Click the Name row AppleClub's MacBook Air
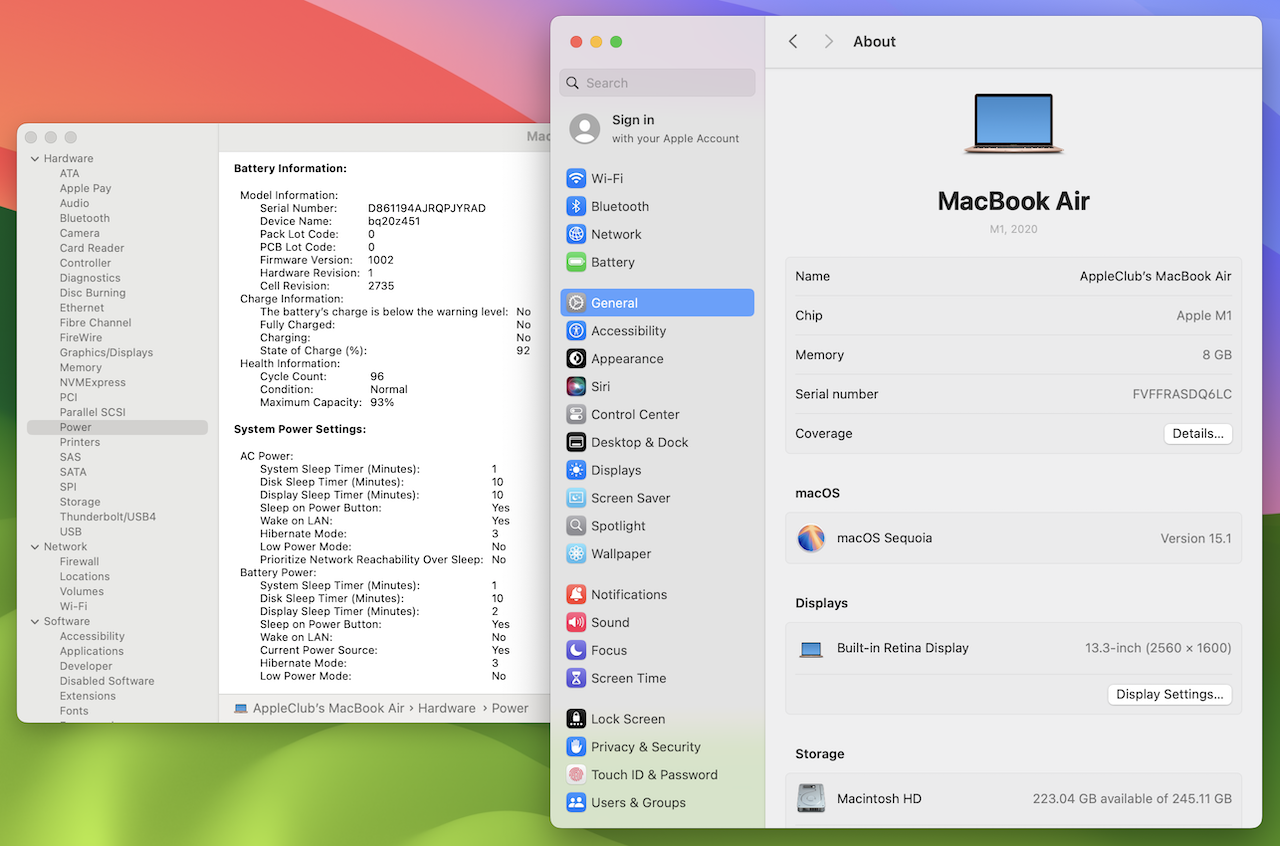The image size is (1280, 846). tap(1013, 276)
